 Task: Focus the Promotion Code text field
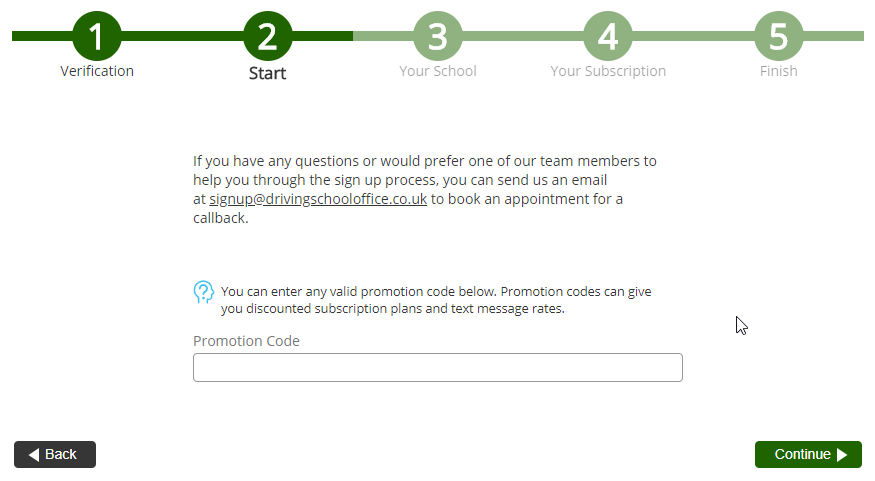pos(437,367)
